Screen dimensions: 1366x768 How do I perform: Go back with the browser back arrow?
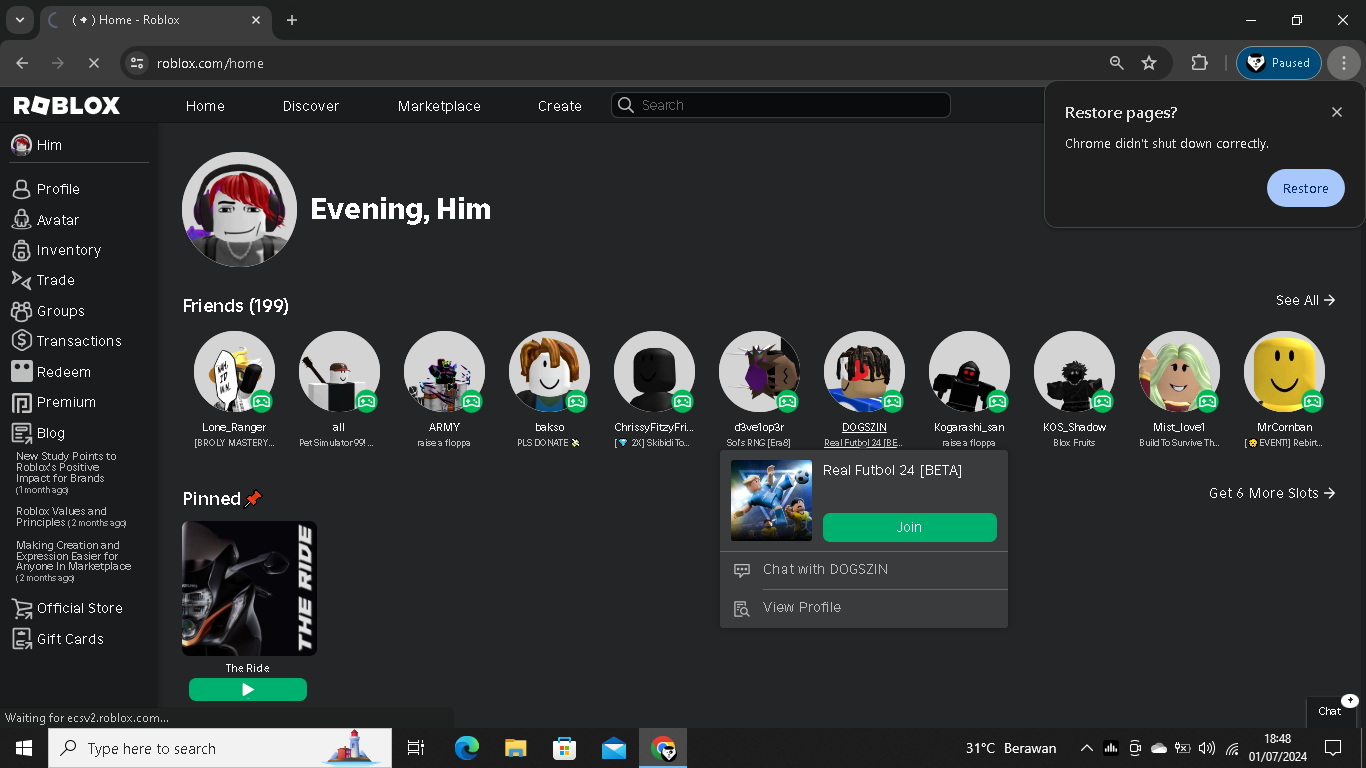[22, 63]
